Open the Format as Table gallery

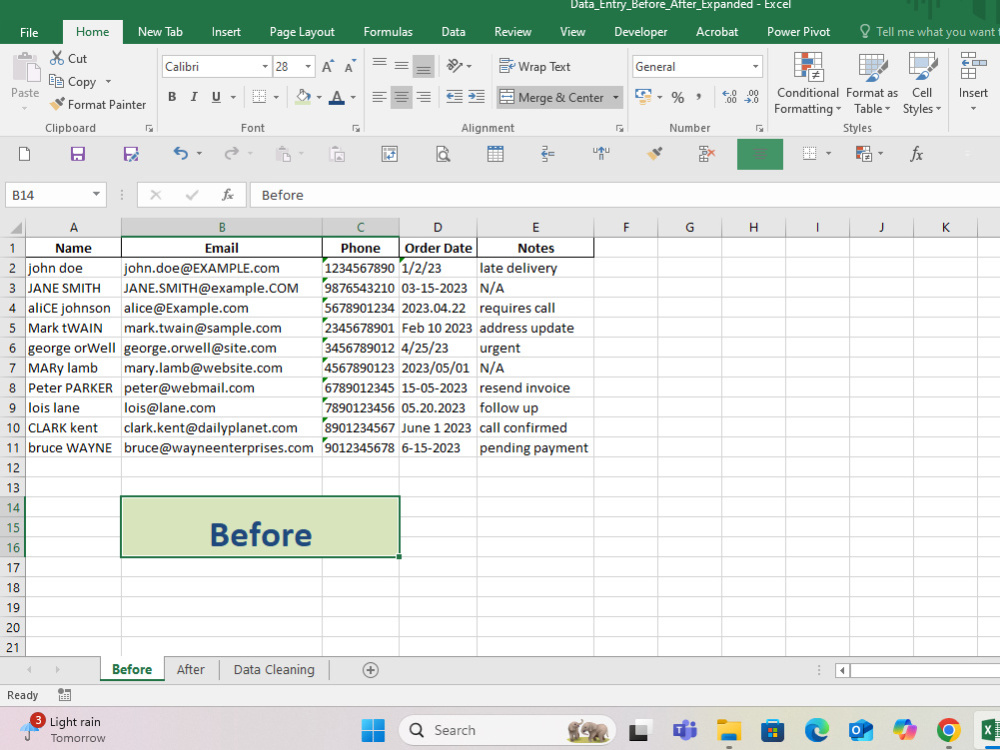click(872, 84)
